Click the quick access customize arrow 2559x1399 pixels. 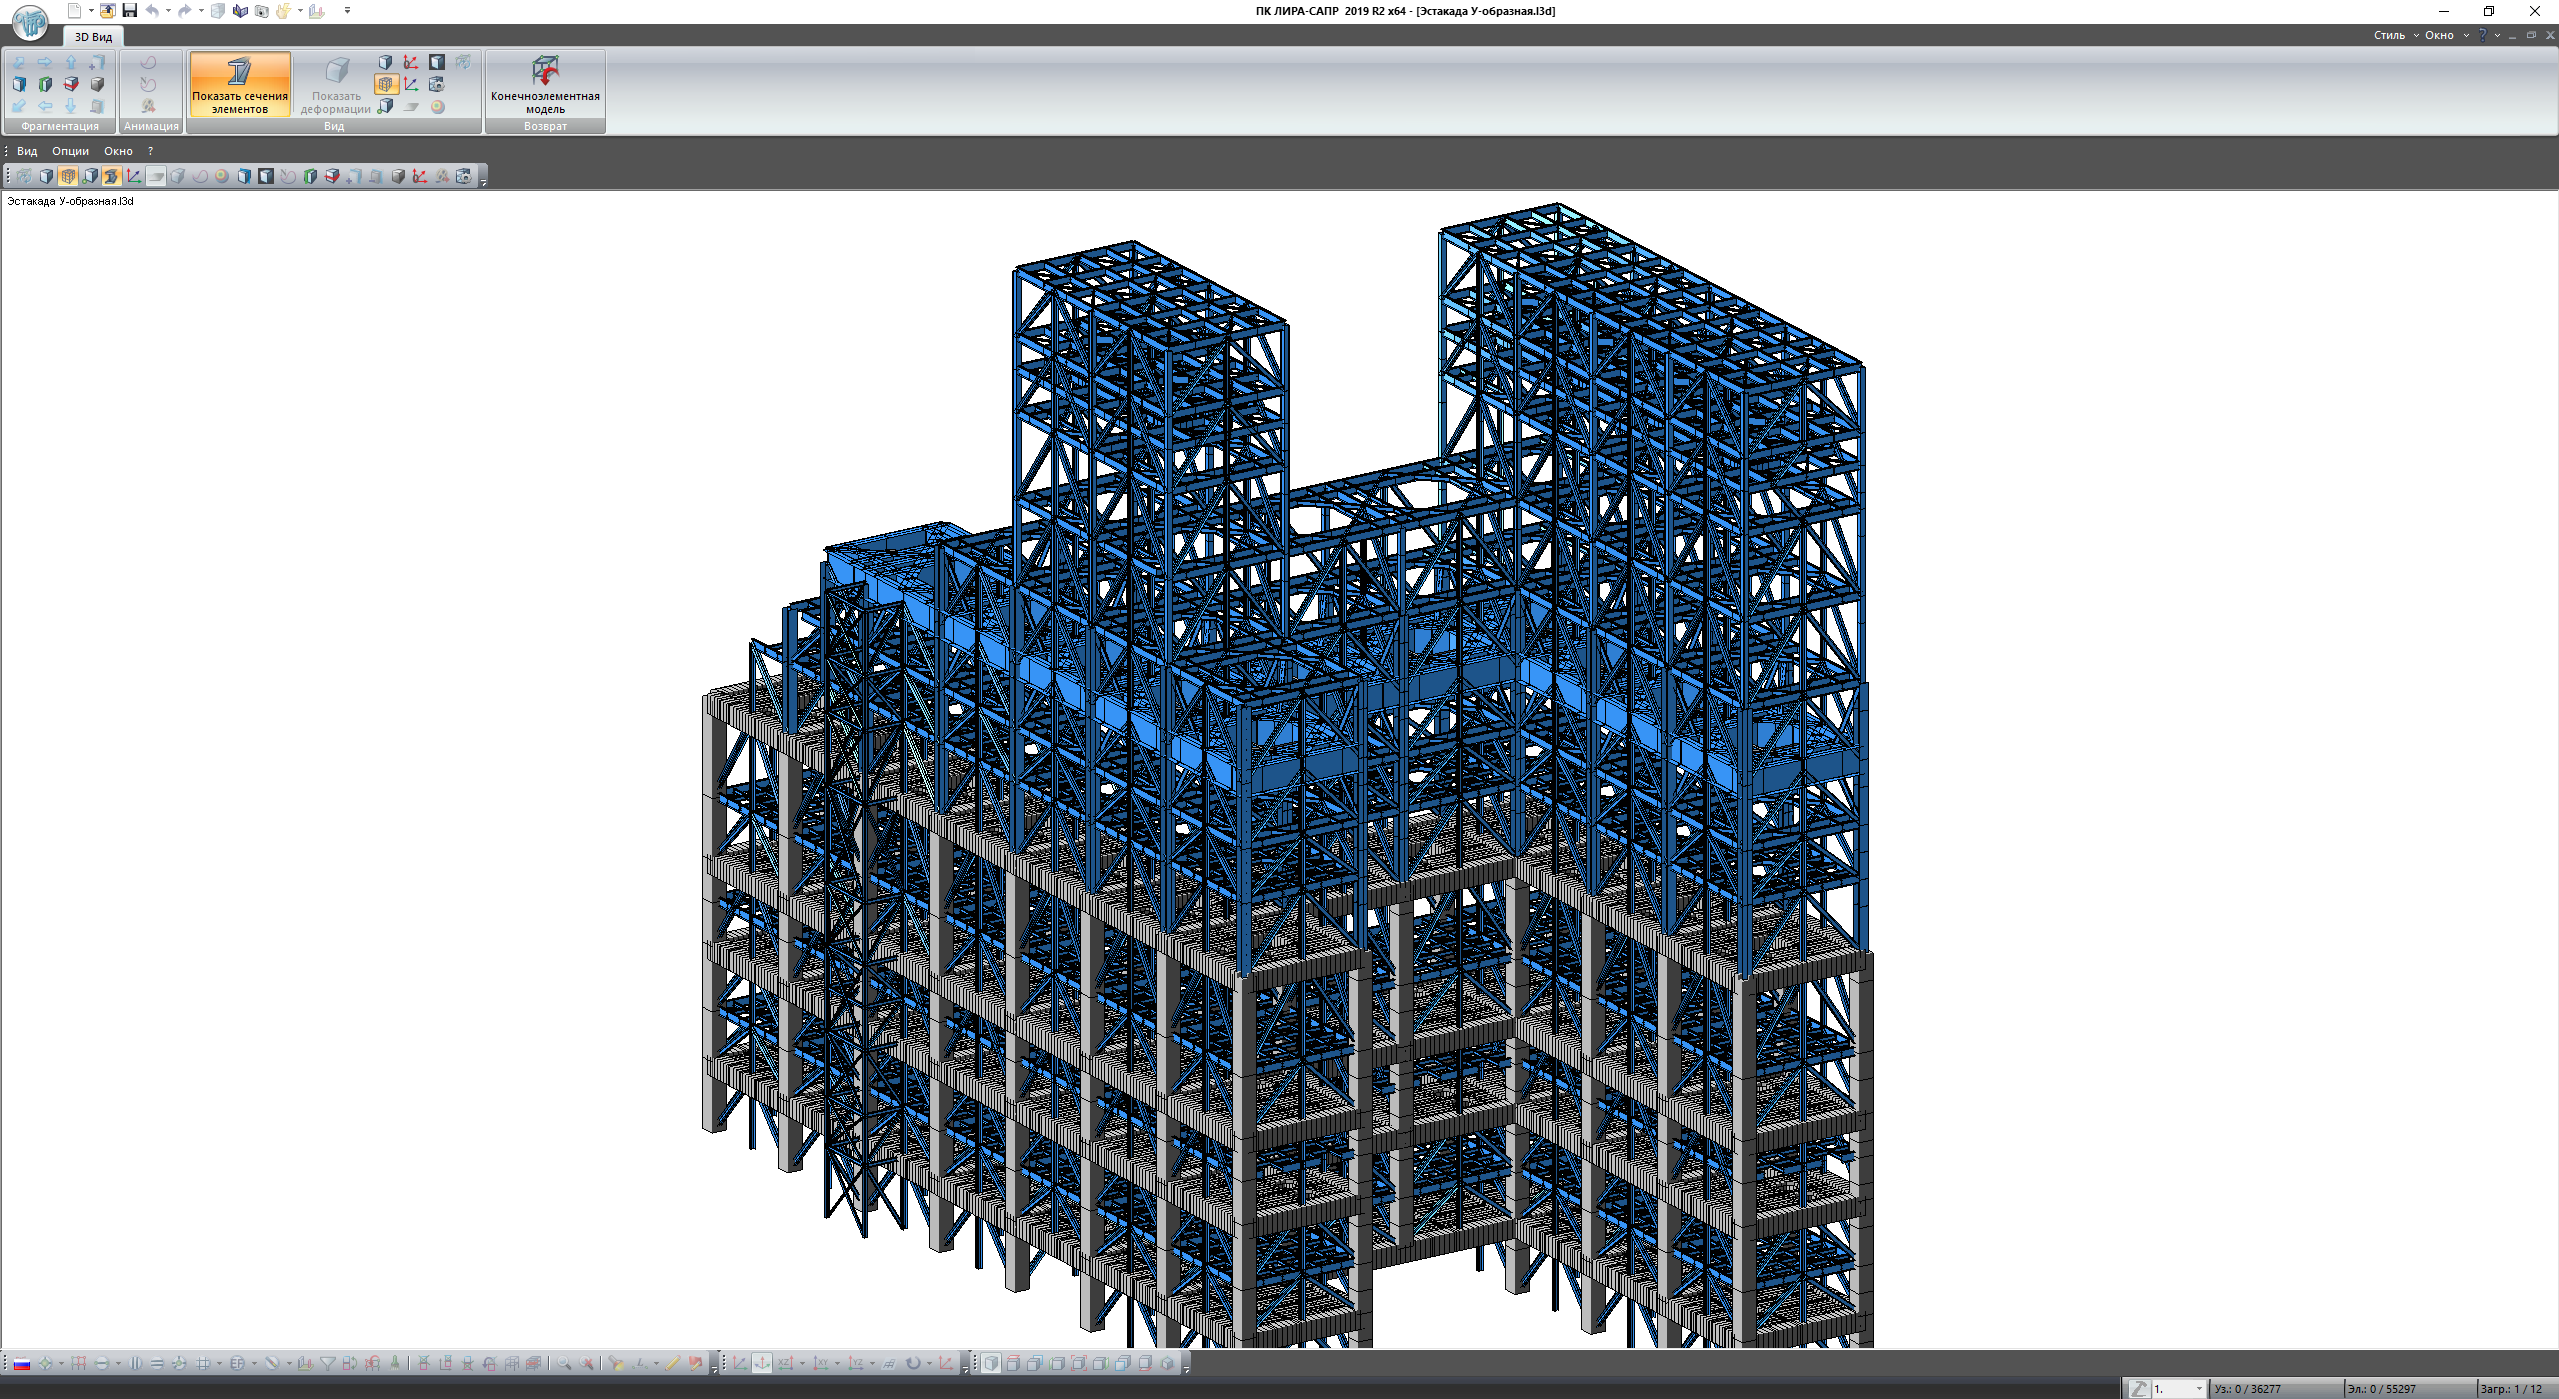[347, 11]
